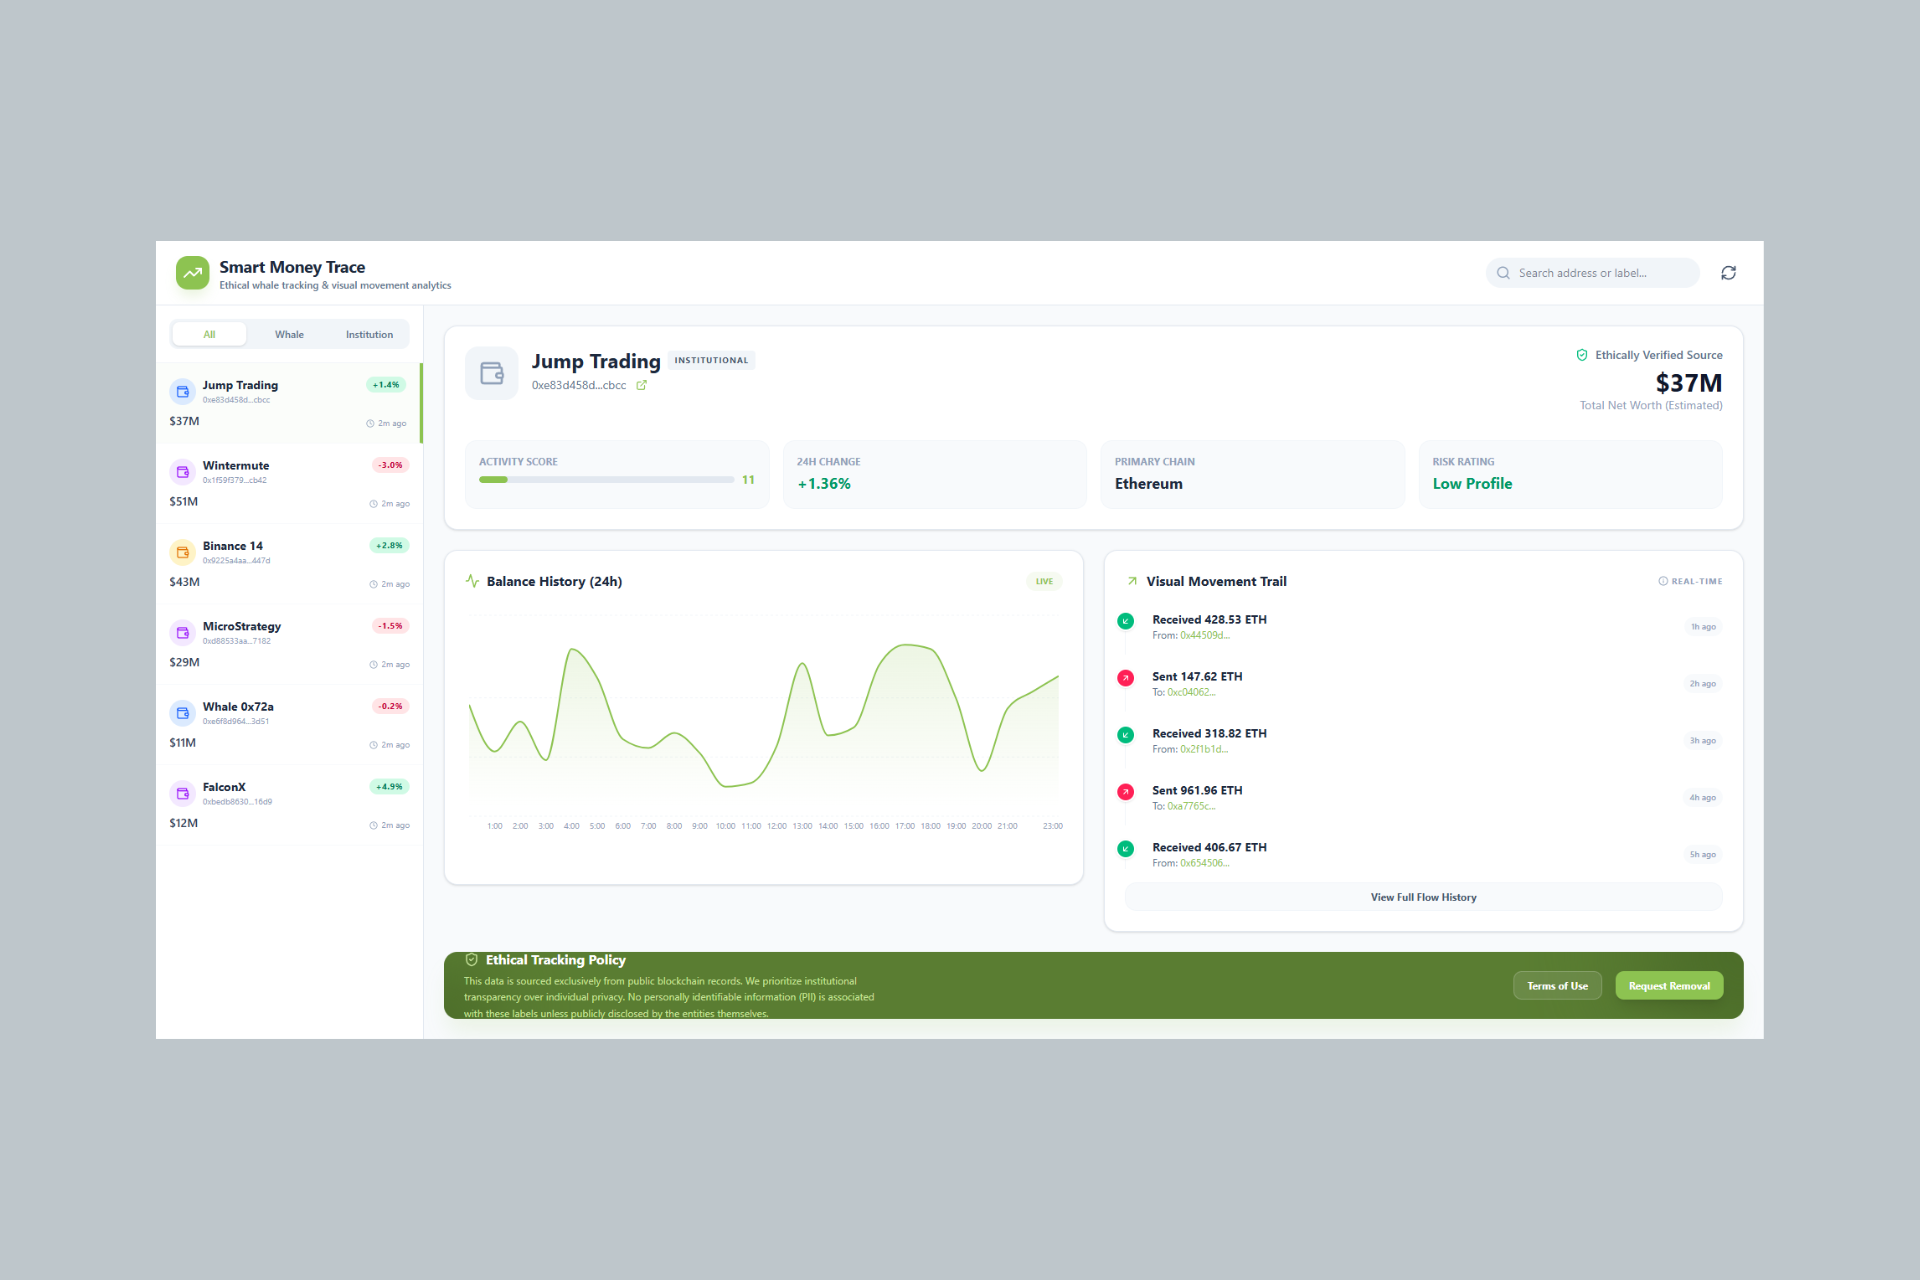Viewport: 1920px width, 1280px height.
Task: Click the Request Removal button
Action: (1668, 985)
